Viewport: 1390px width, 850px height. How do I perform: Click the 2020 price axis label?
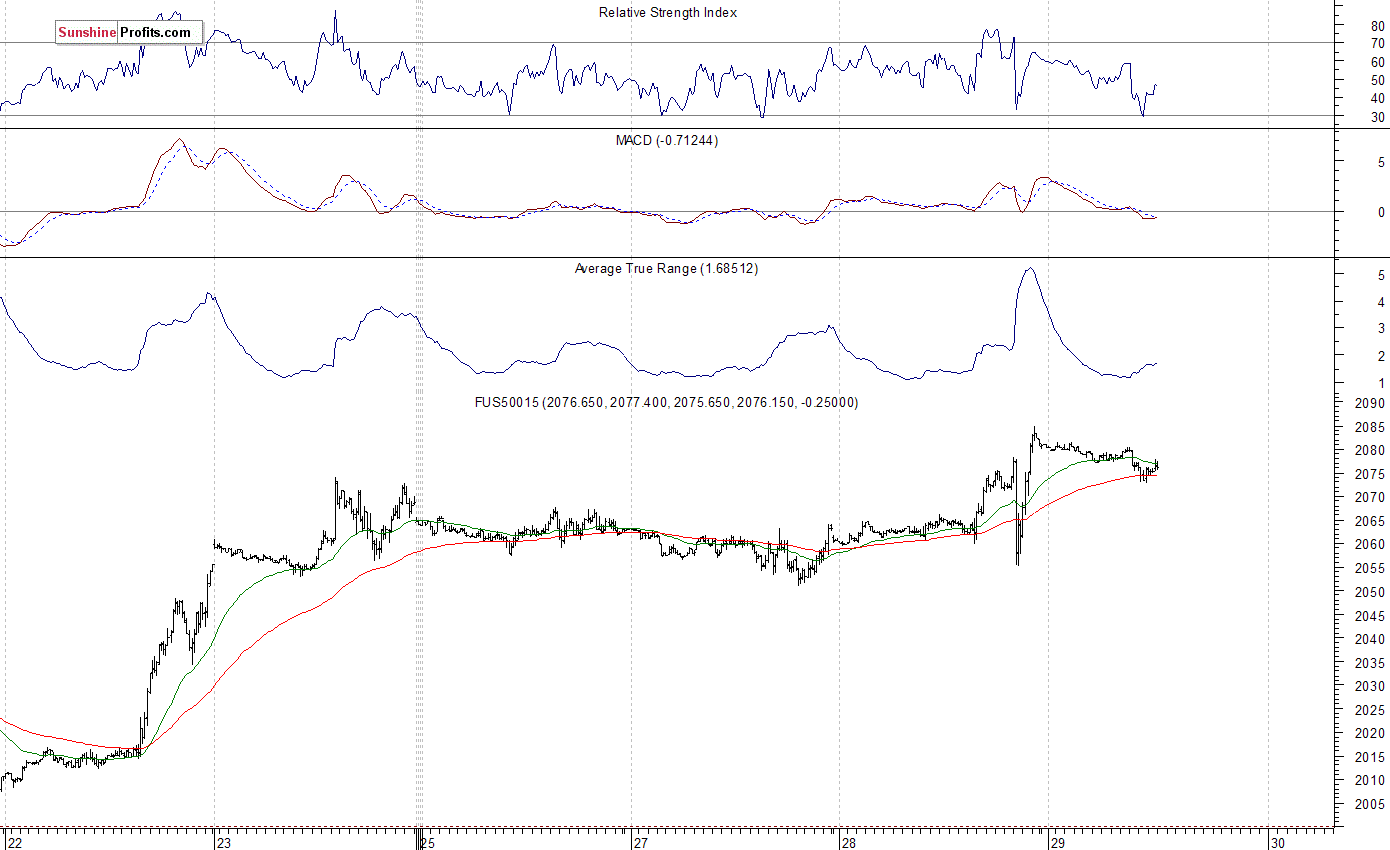[x=1370, y=734]
